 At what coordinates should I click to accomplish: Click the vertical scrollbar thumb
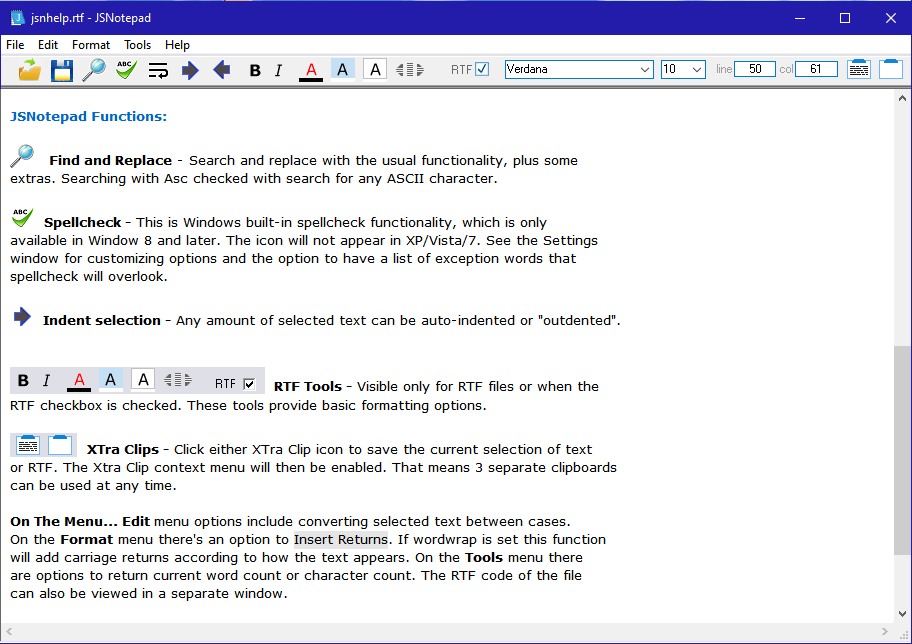[902, 450]
